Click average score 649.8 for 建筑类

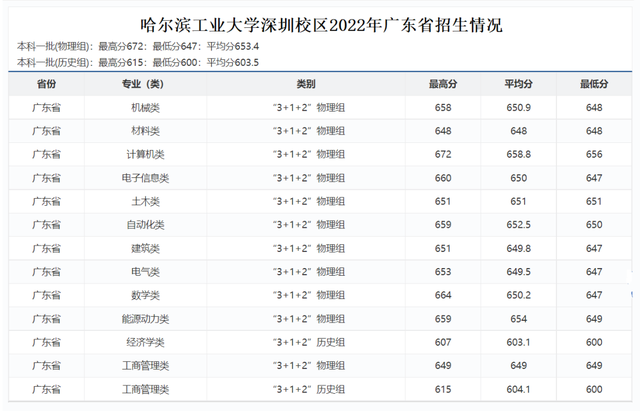518,248
